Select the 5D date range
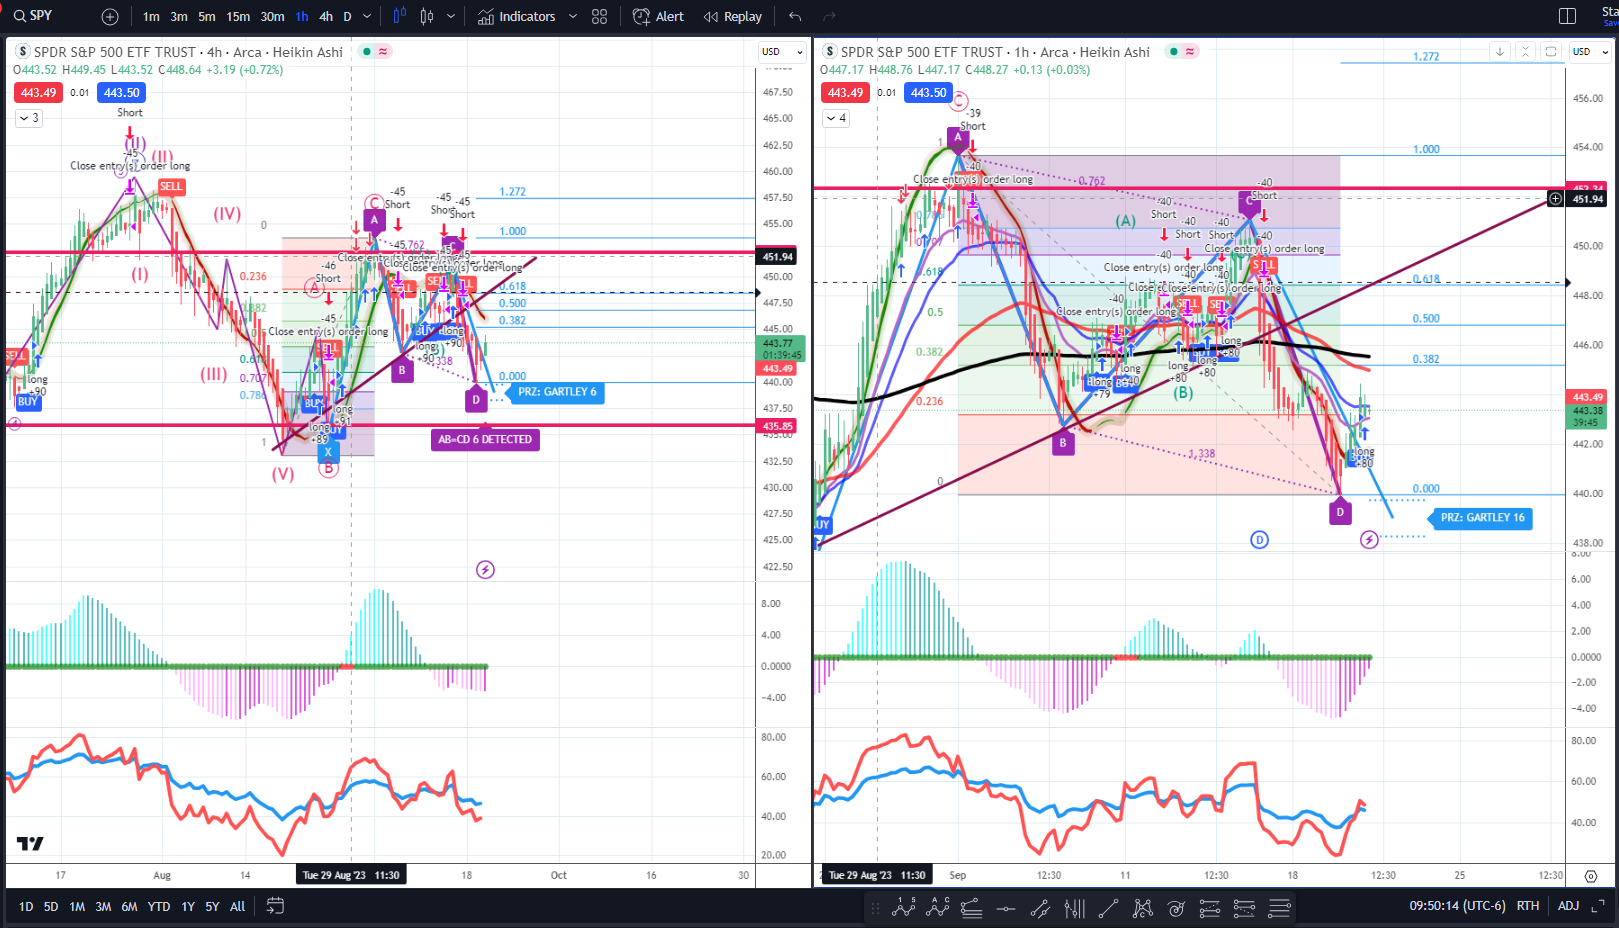The image size is (1619, 928). point(51,907)
